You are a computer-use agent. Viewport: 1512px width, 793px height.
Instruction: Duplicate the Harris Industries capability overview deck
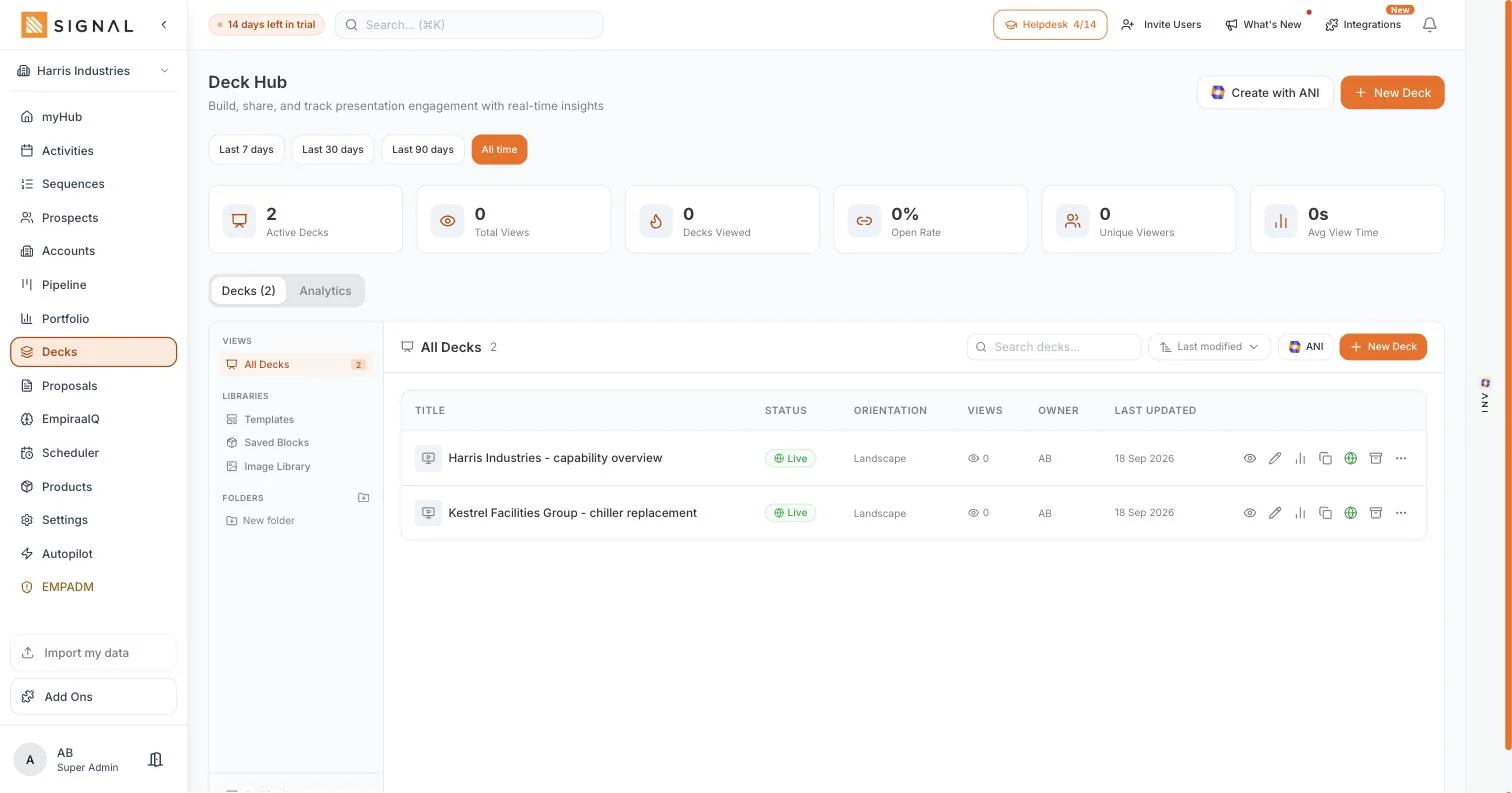coord(1325,458)
